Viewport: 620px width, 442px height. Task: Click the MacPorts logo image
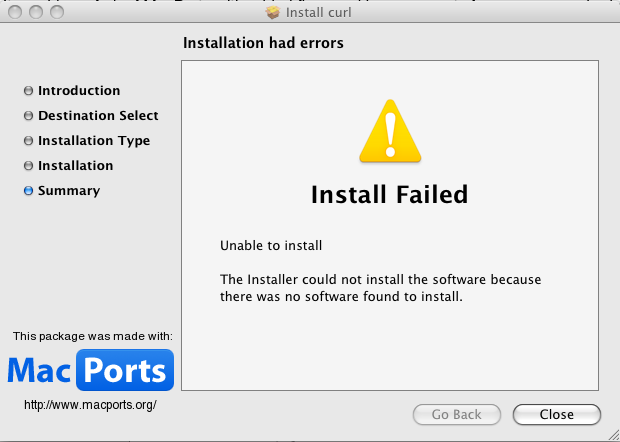(x=91, y=370)
